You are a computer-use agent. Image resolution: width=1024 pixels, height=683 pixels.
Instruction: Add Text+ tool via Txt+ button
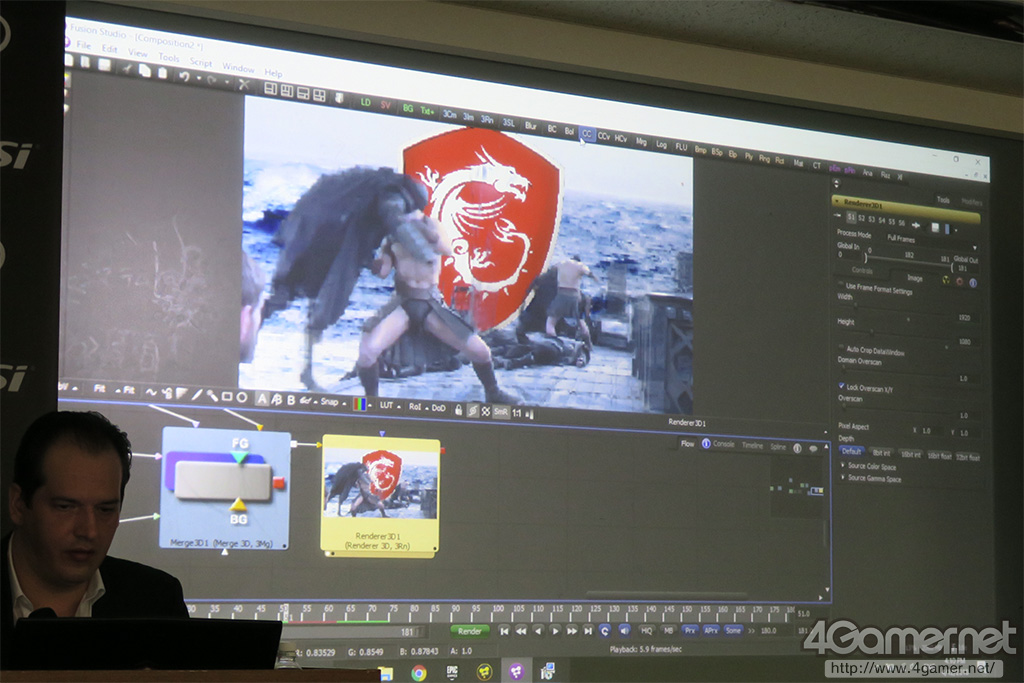tap(427, 111)
